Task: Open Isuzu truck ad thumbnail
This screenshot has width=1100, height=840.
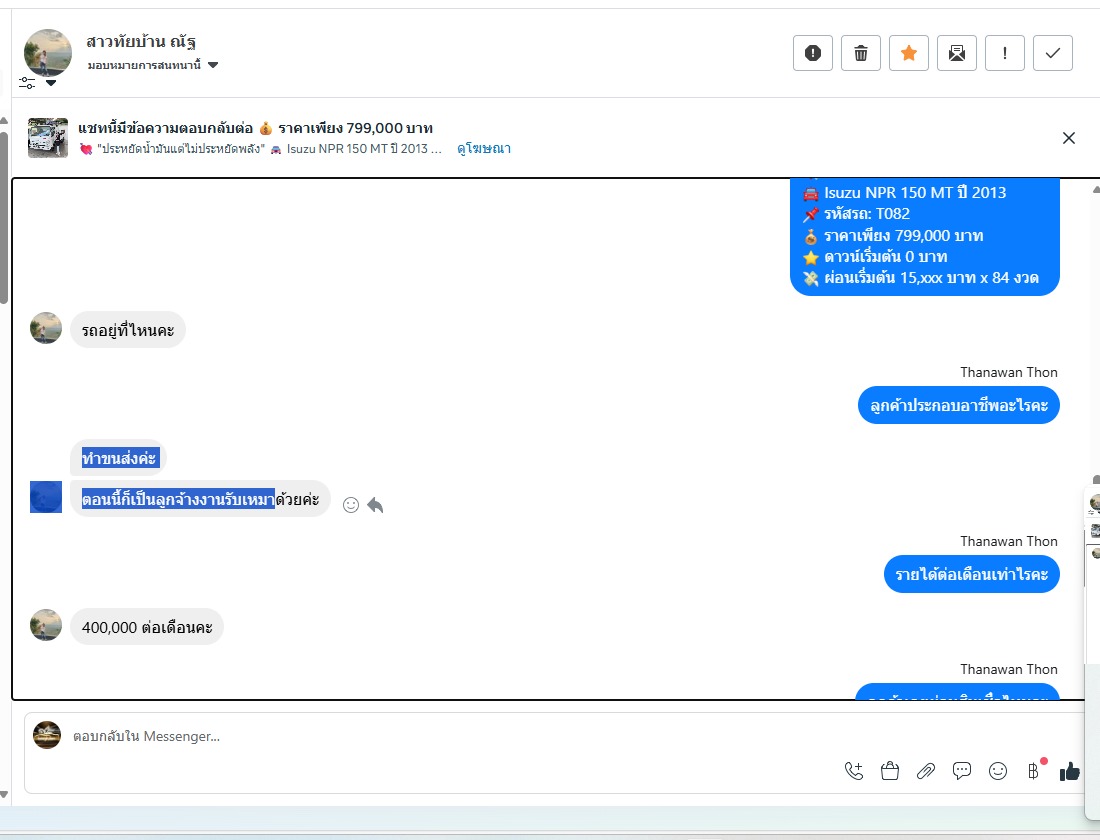Action: [x=48, y=138]
